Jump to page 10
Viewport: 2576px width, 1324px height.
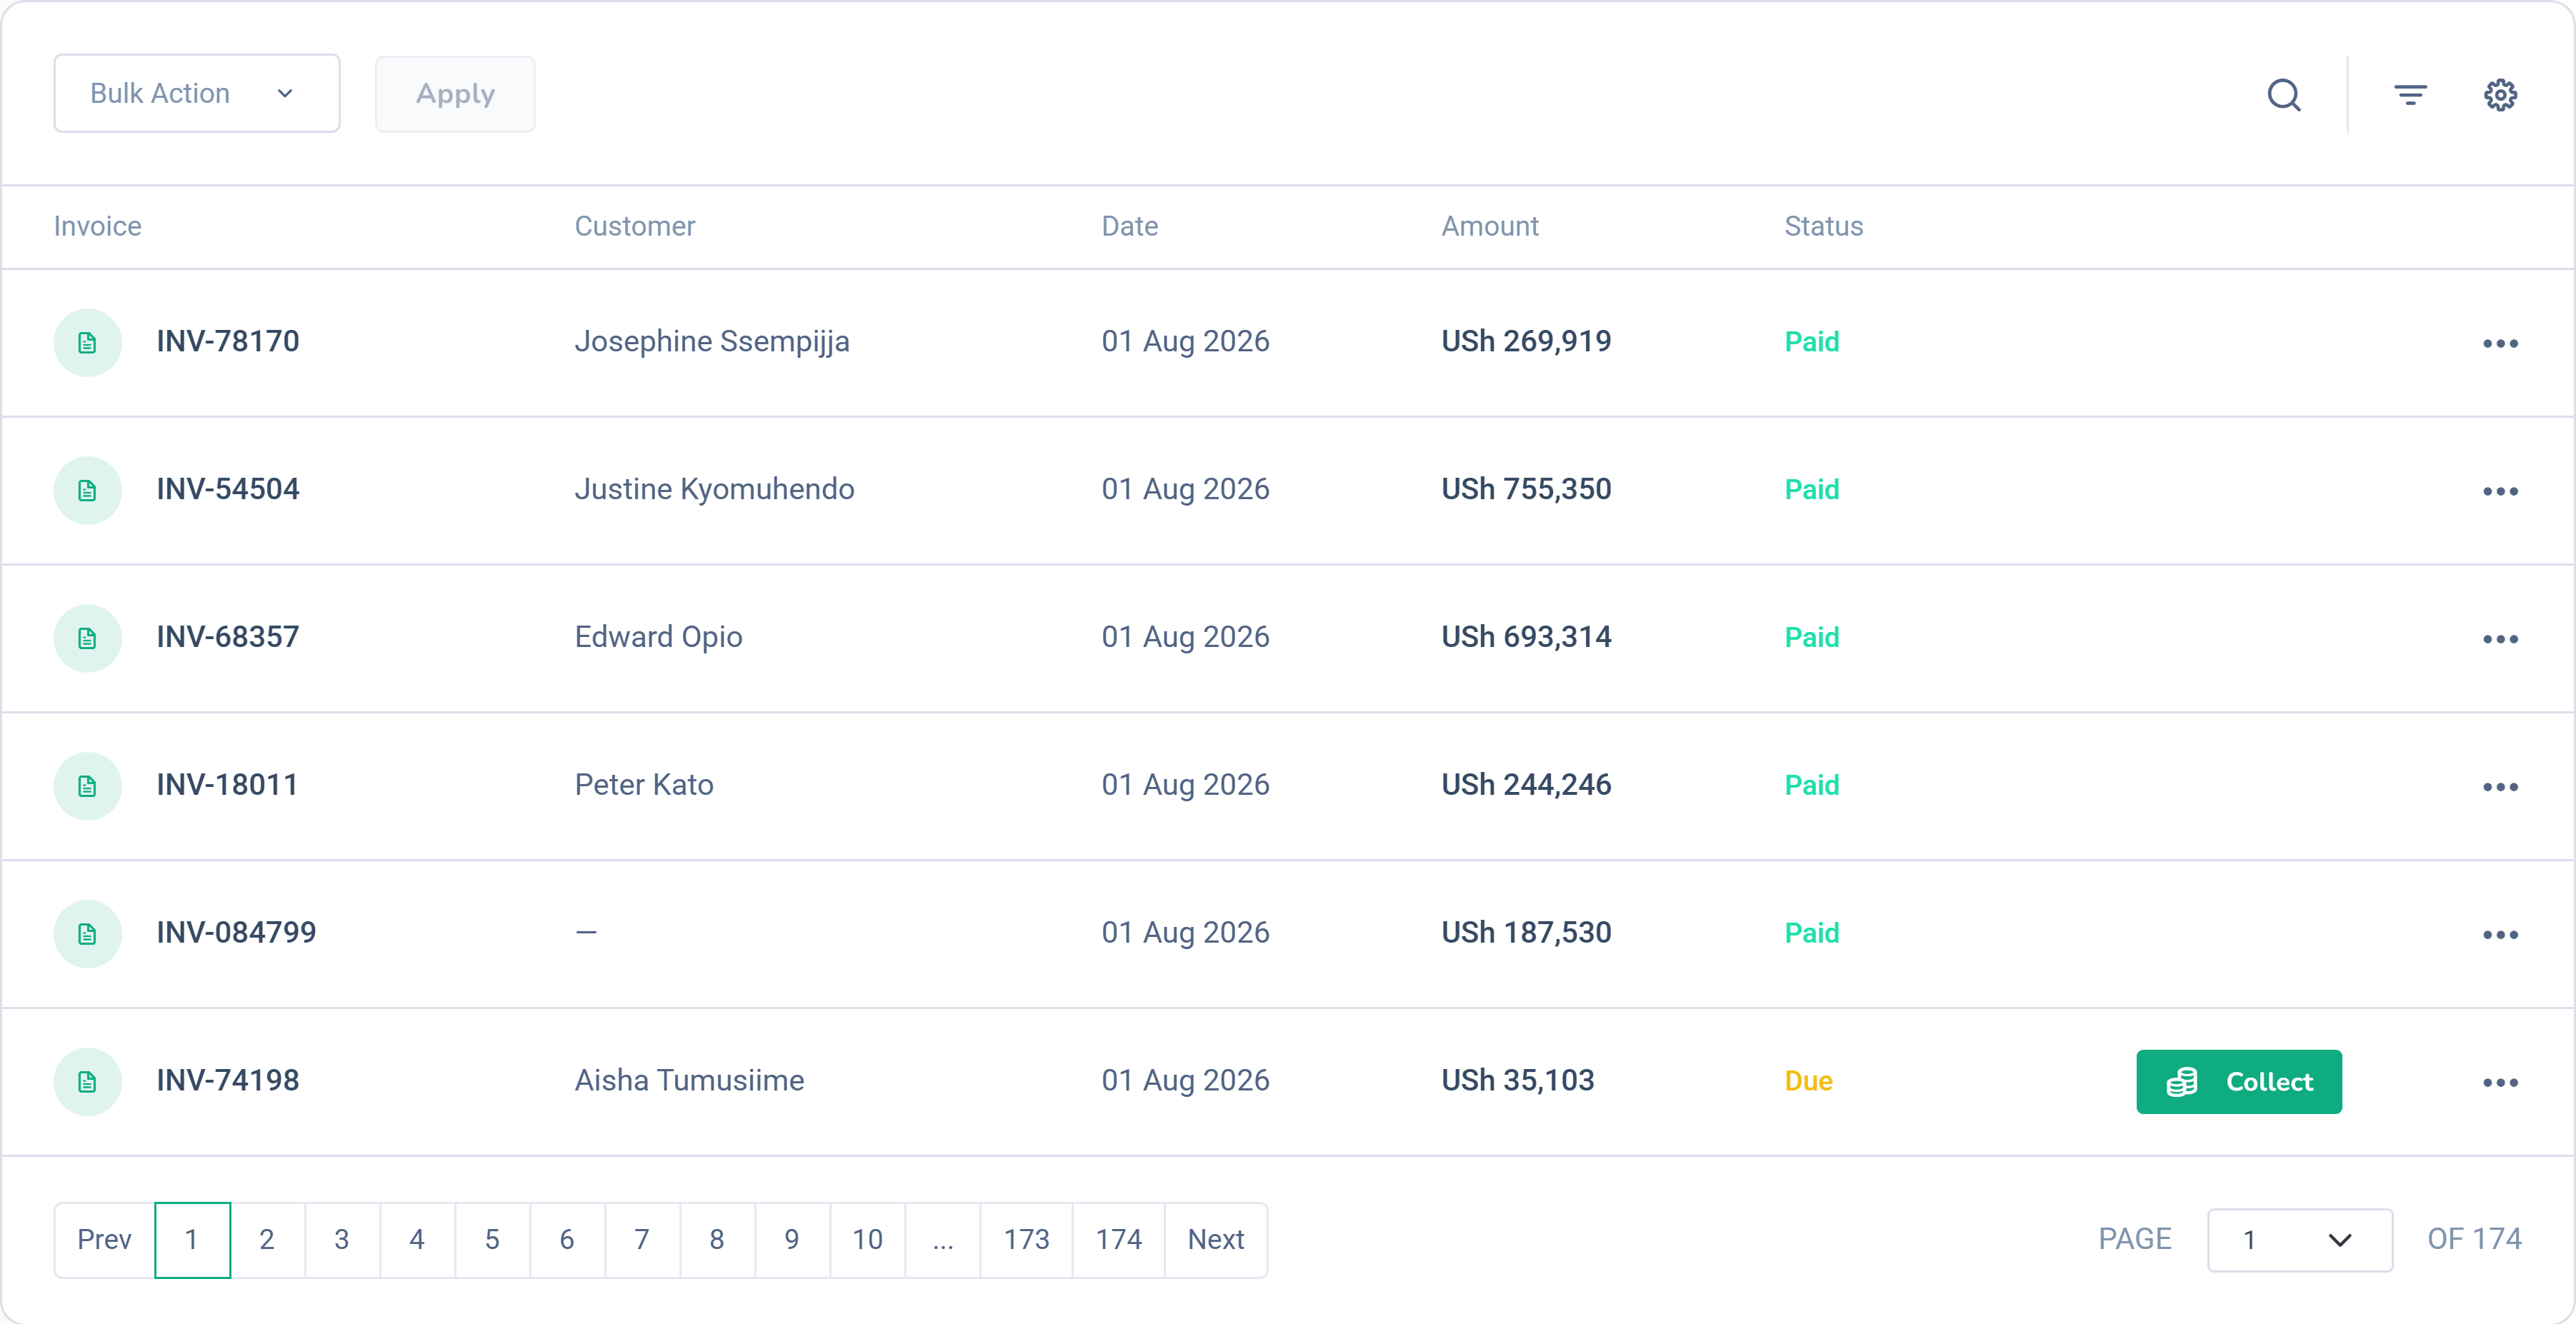pyautogui.click(x=867, y=1240)
